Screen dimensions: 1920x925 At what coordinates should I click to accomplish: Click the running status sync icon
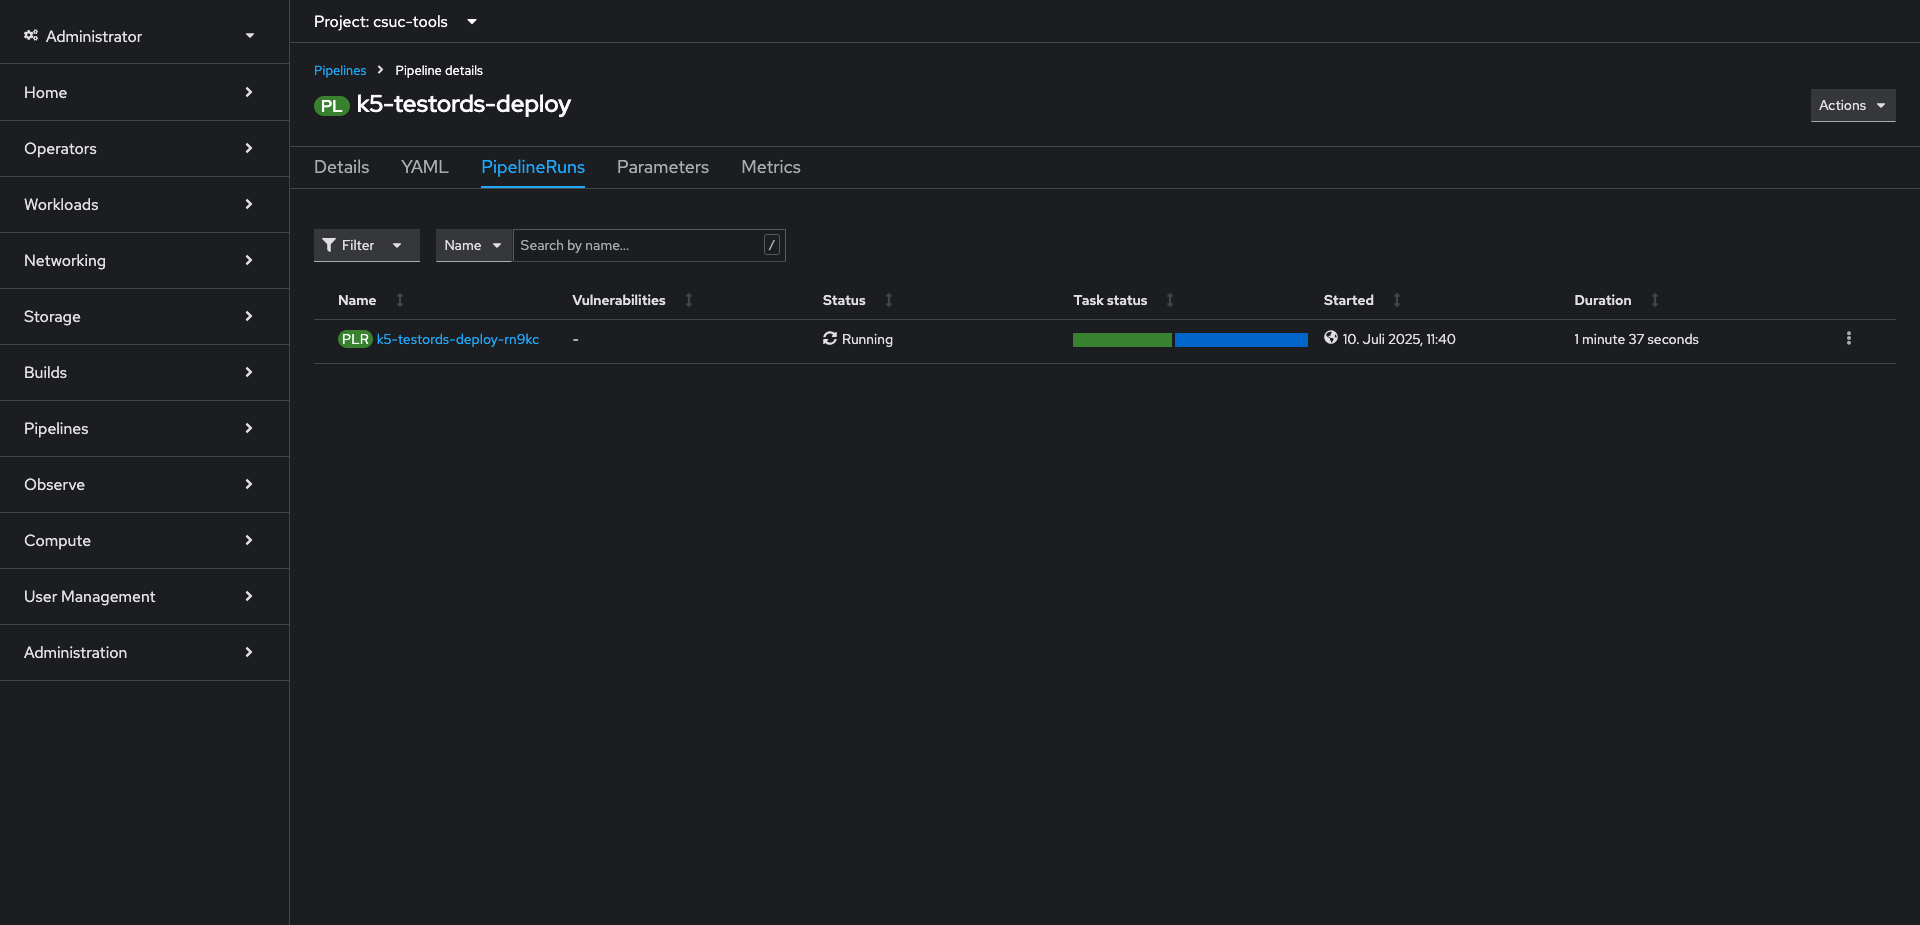click(829, 339)
